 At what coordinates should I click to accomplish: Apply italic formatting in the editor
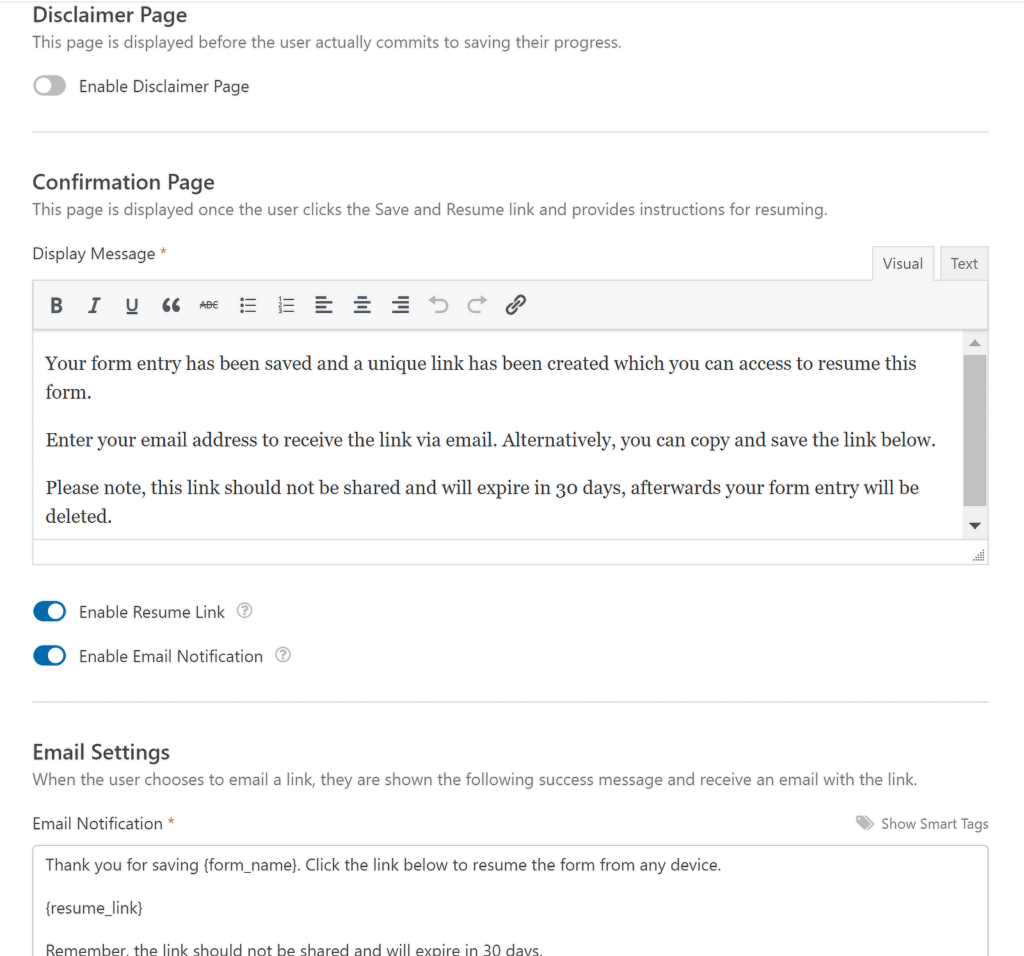[x=94, y=305]
